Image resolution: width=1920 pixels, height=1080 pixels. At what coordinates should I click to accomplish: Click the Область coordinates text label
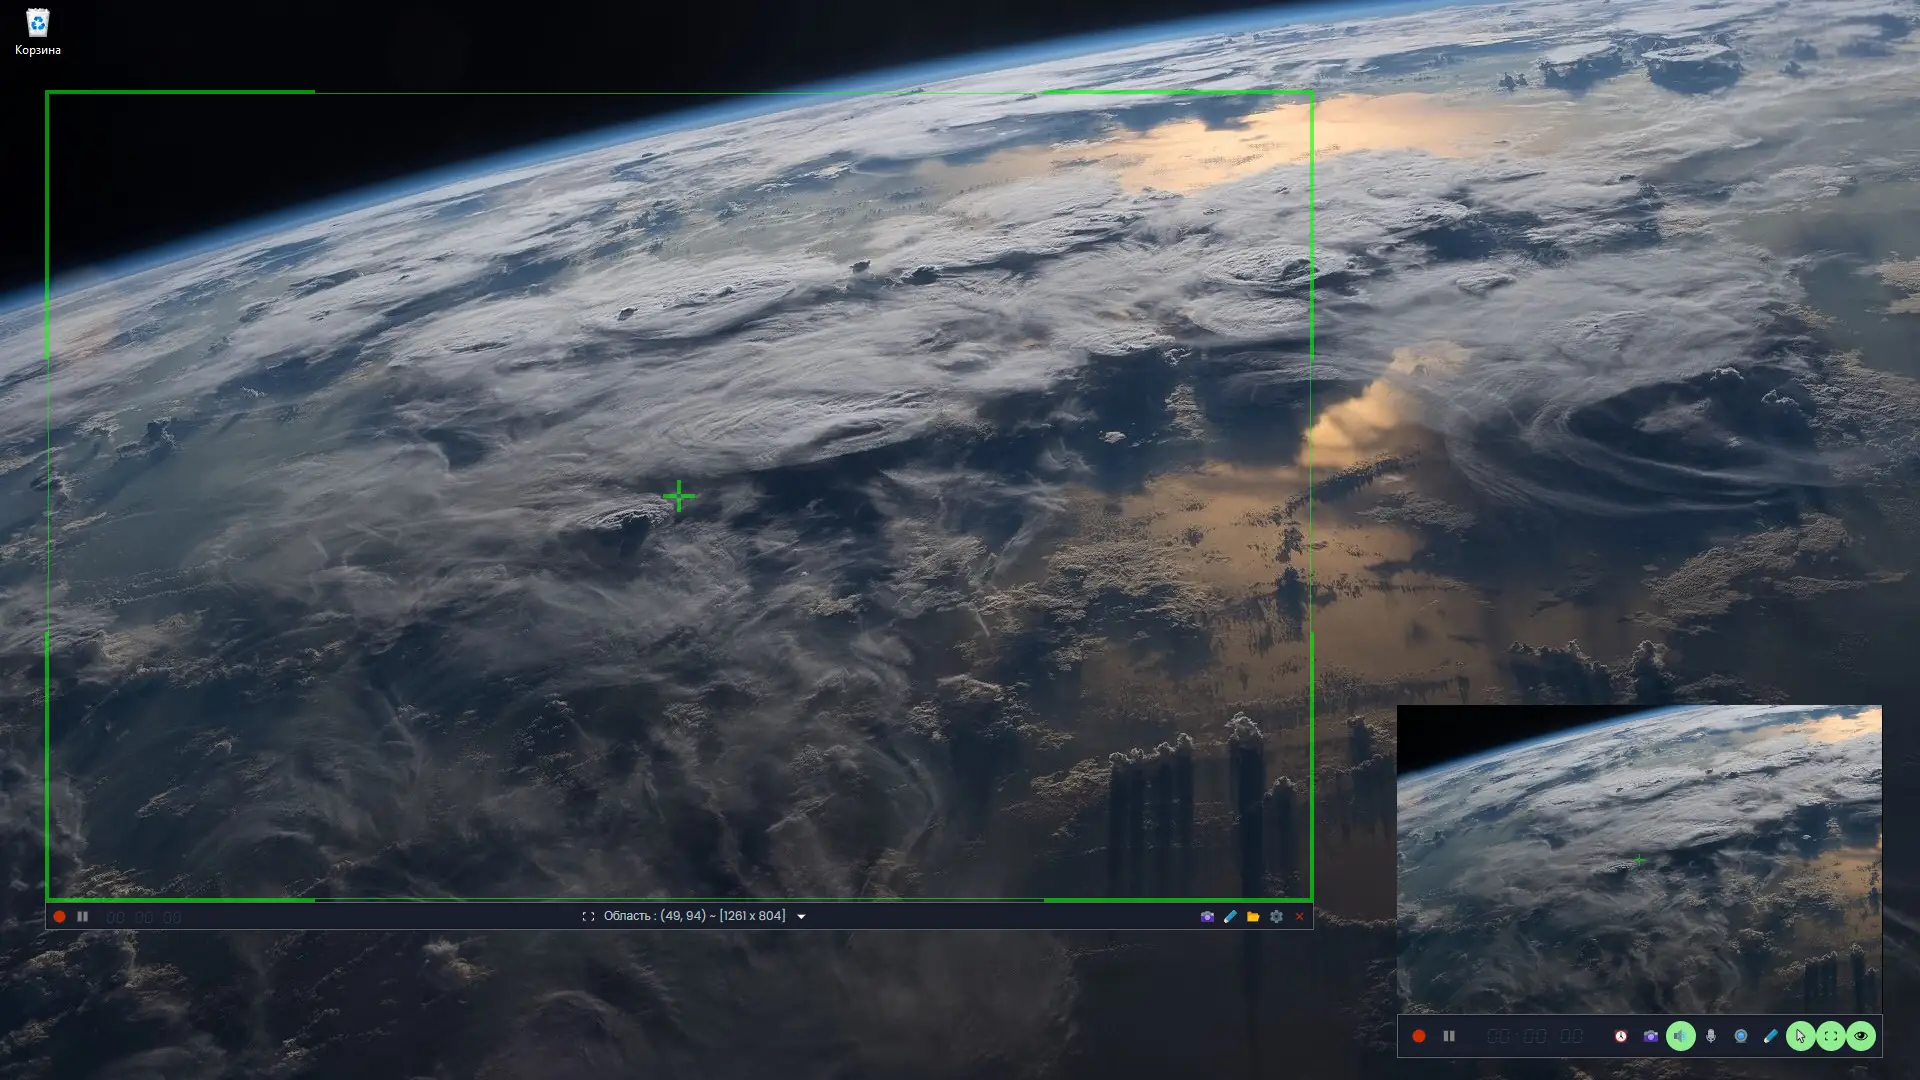[x=694, y=916]
